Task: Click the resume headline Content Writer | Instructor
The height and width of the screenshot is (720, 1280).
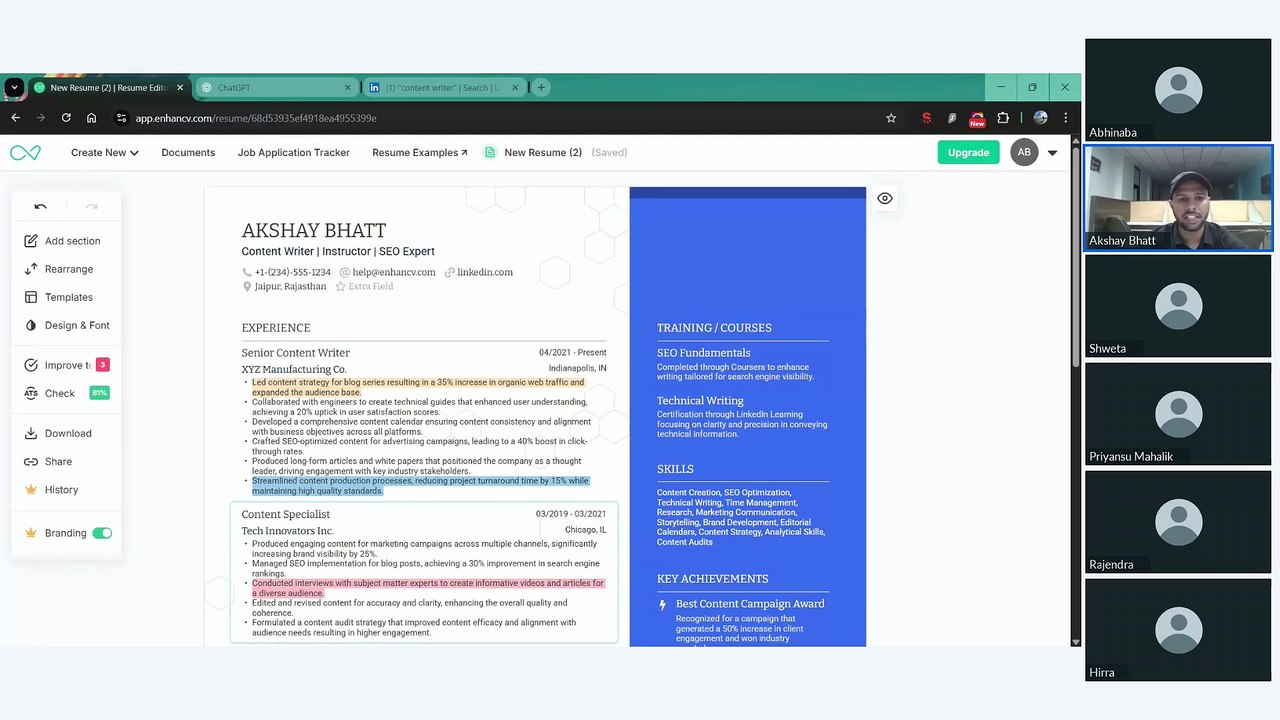Action: click(338, 251)
